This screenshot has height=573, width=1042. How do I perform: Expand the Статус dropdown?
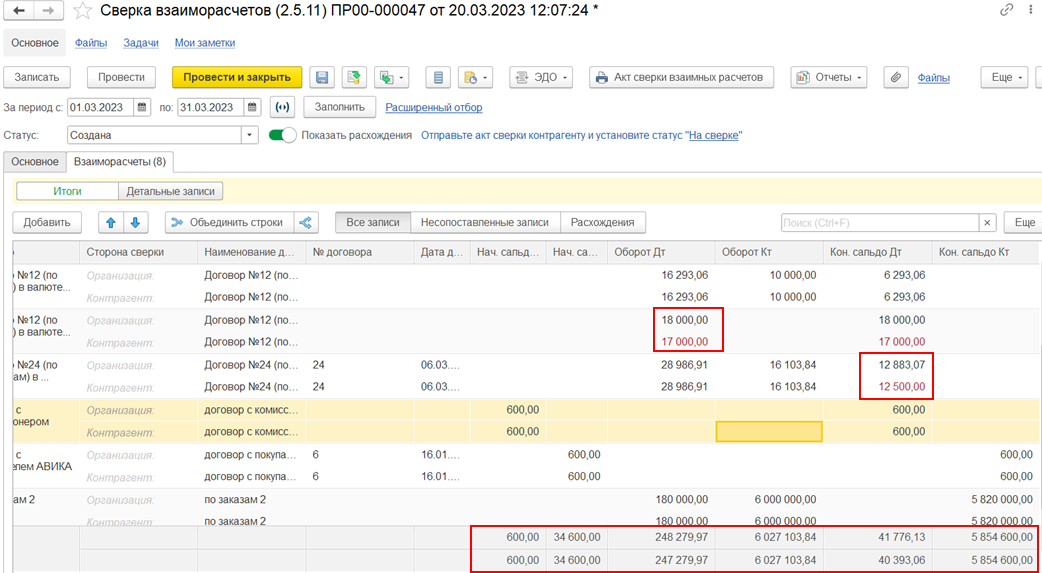(x=249, y=135)
